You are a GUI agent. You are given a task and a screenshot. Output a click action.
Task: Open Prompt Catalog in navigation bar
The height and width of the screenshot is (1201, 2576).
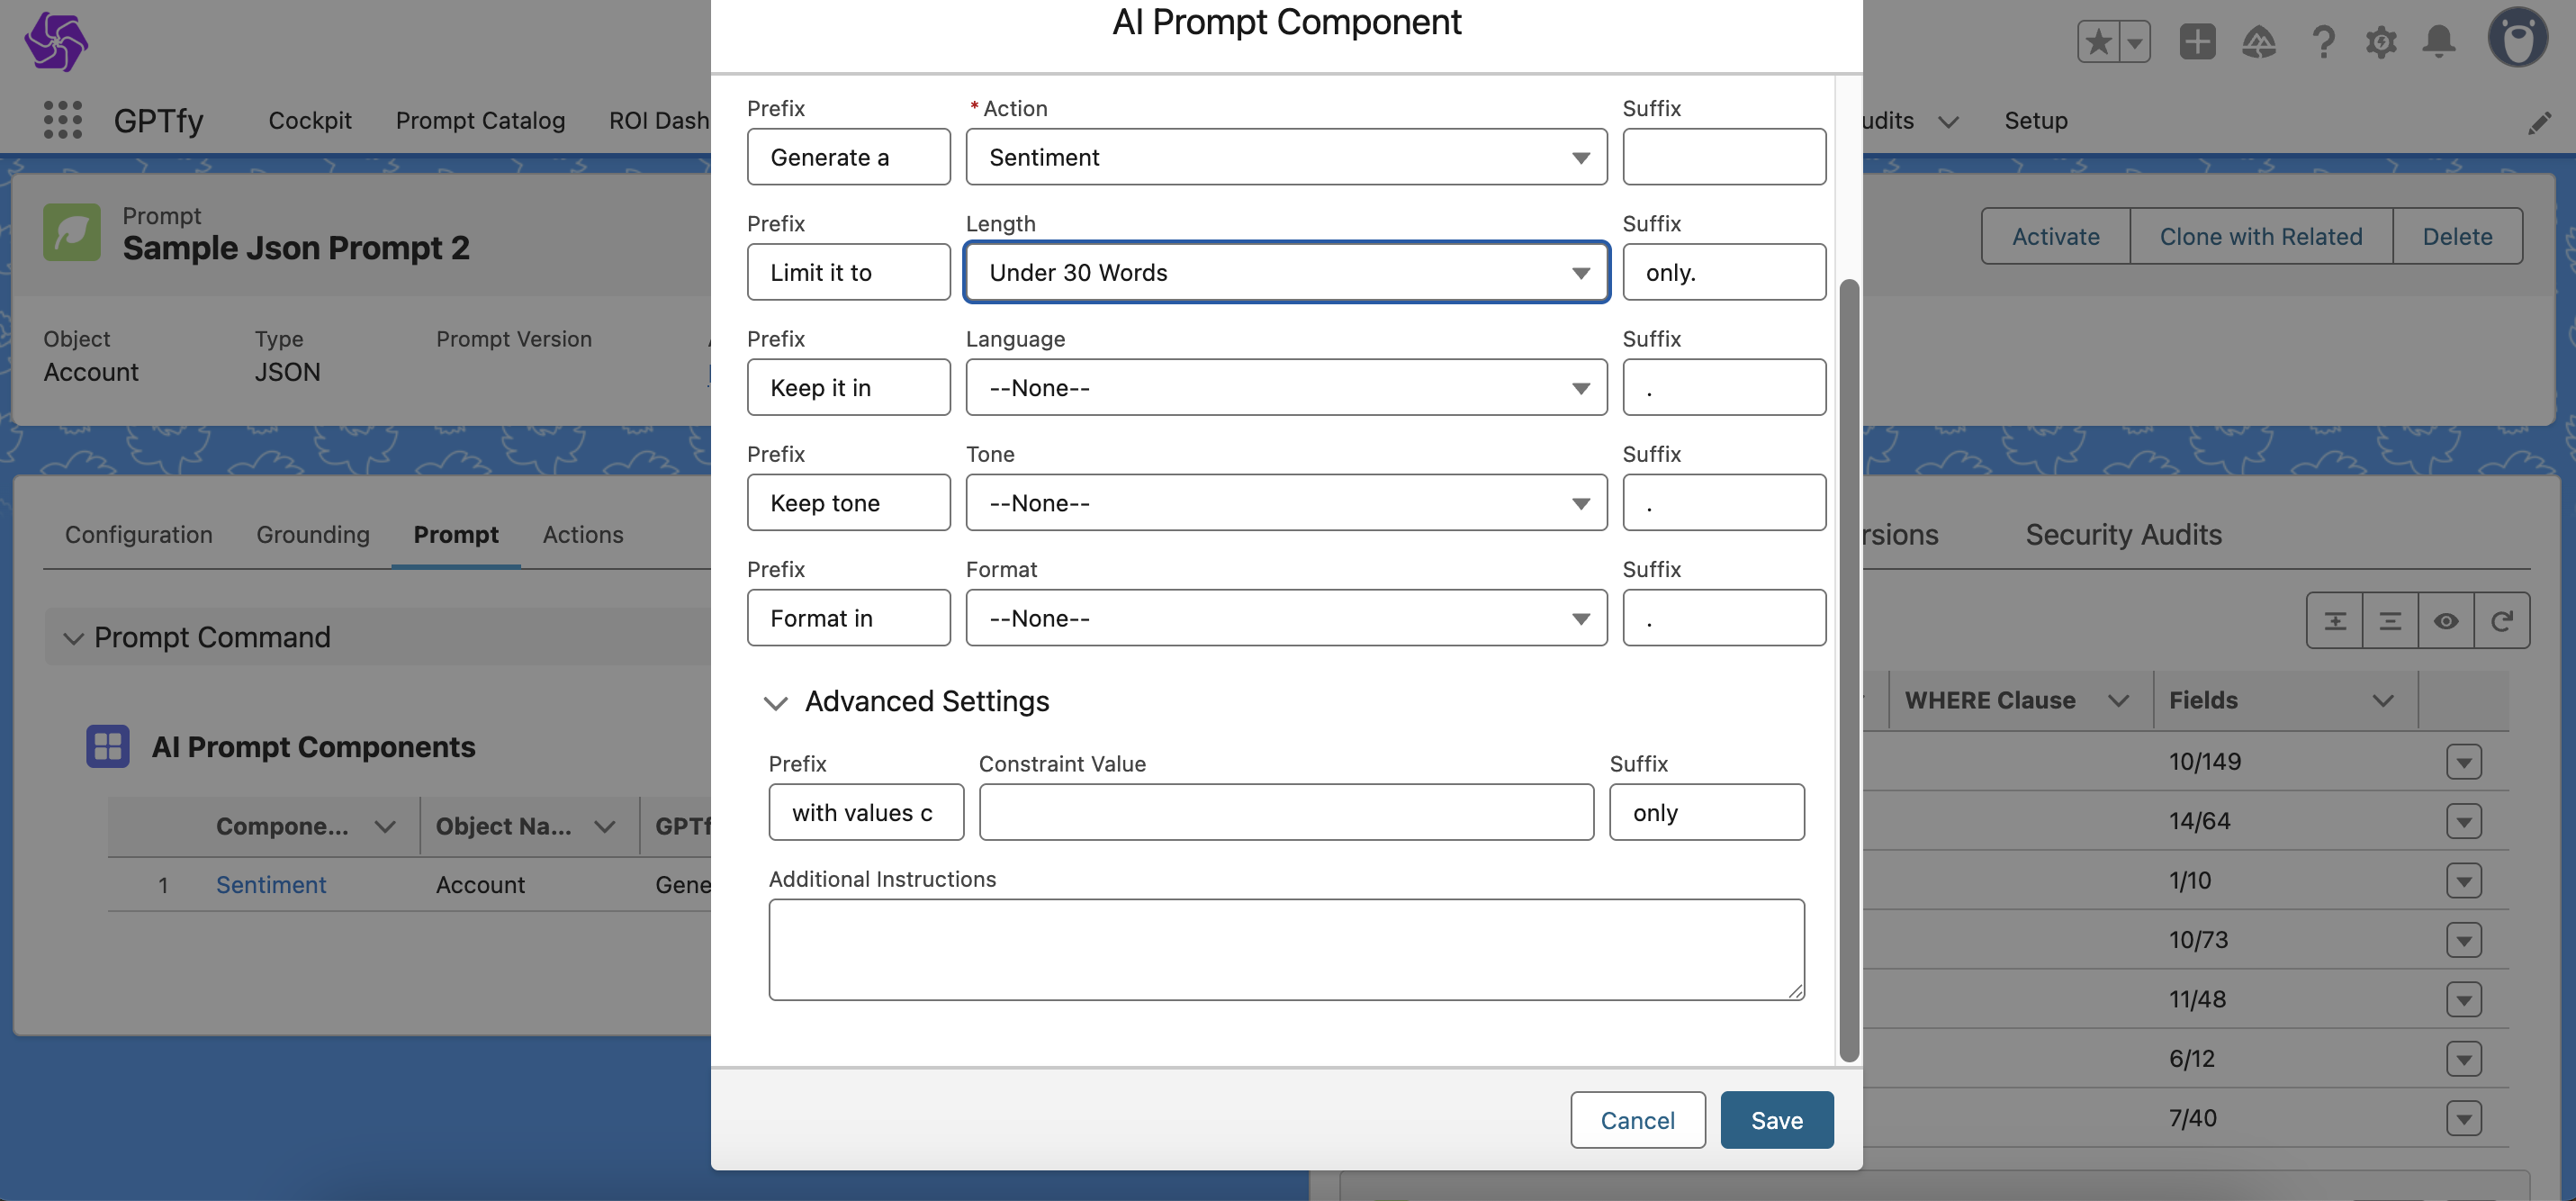click(x=480, y=120)
